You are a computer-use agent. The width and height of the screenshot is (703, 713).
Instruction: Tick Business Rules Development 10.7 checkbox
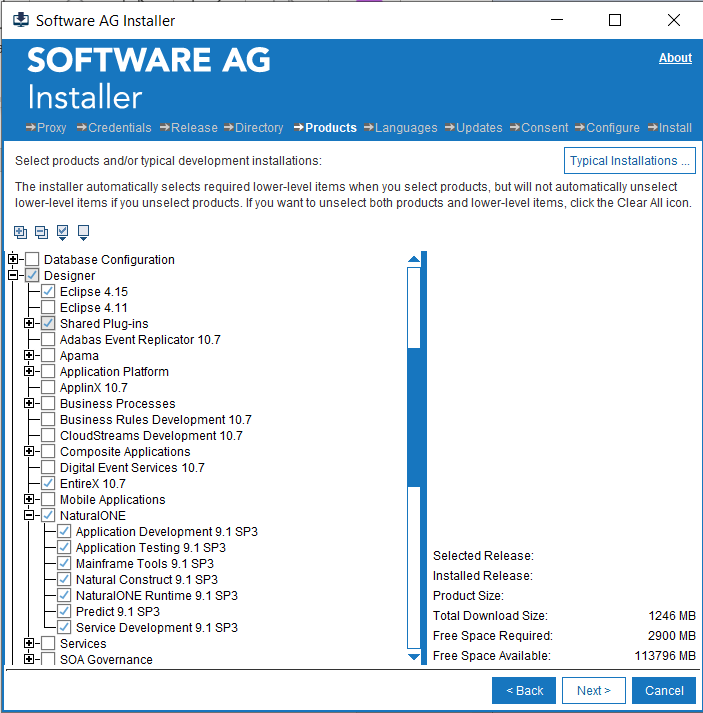48,419
